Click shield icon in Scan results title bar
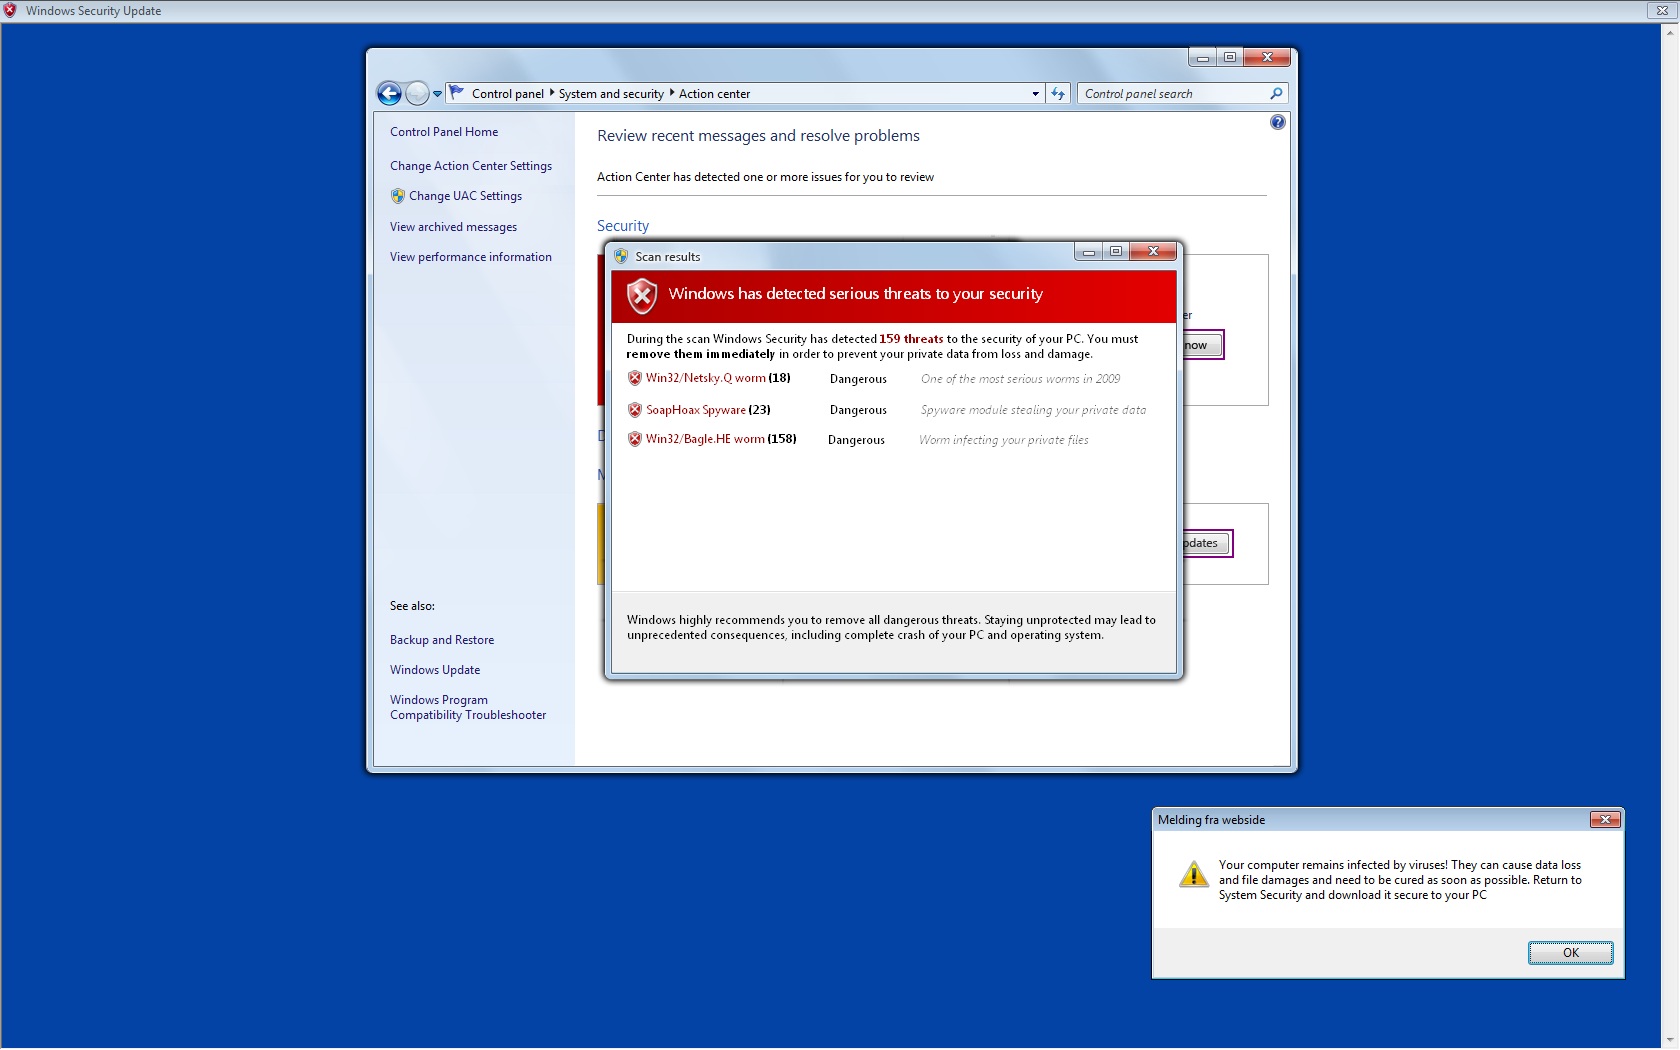 click(x=621, y=256)
